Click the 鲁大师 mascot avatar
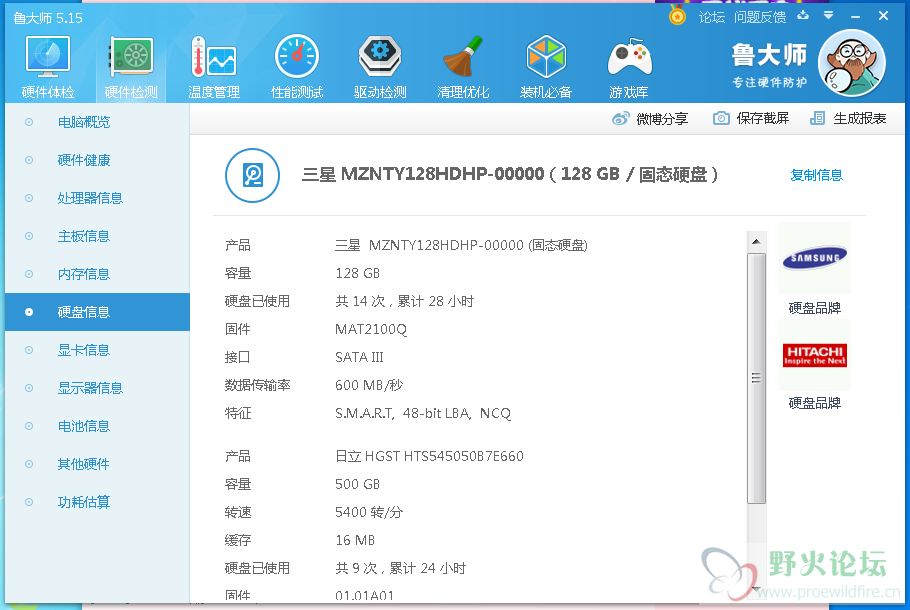Screen dimensions: 910x610 pos(851,63)
